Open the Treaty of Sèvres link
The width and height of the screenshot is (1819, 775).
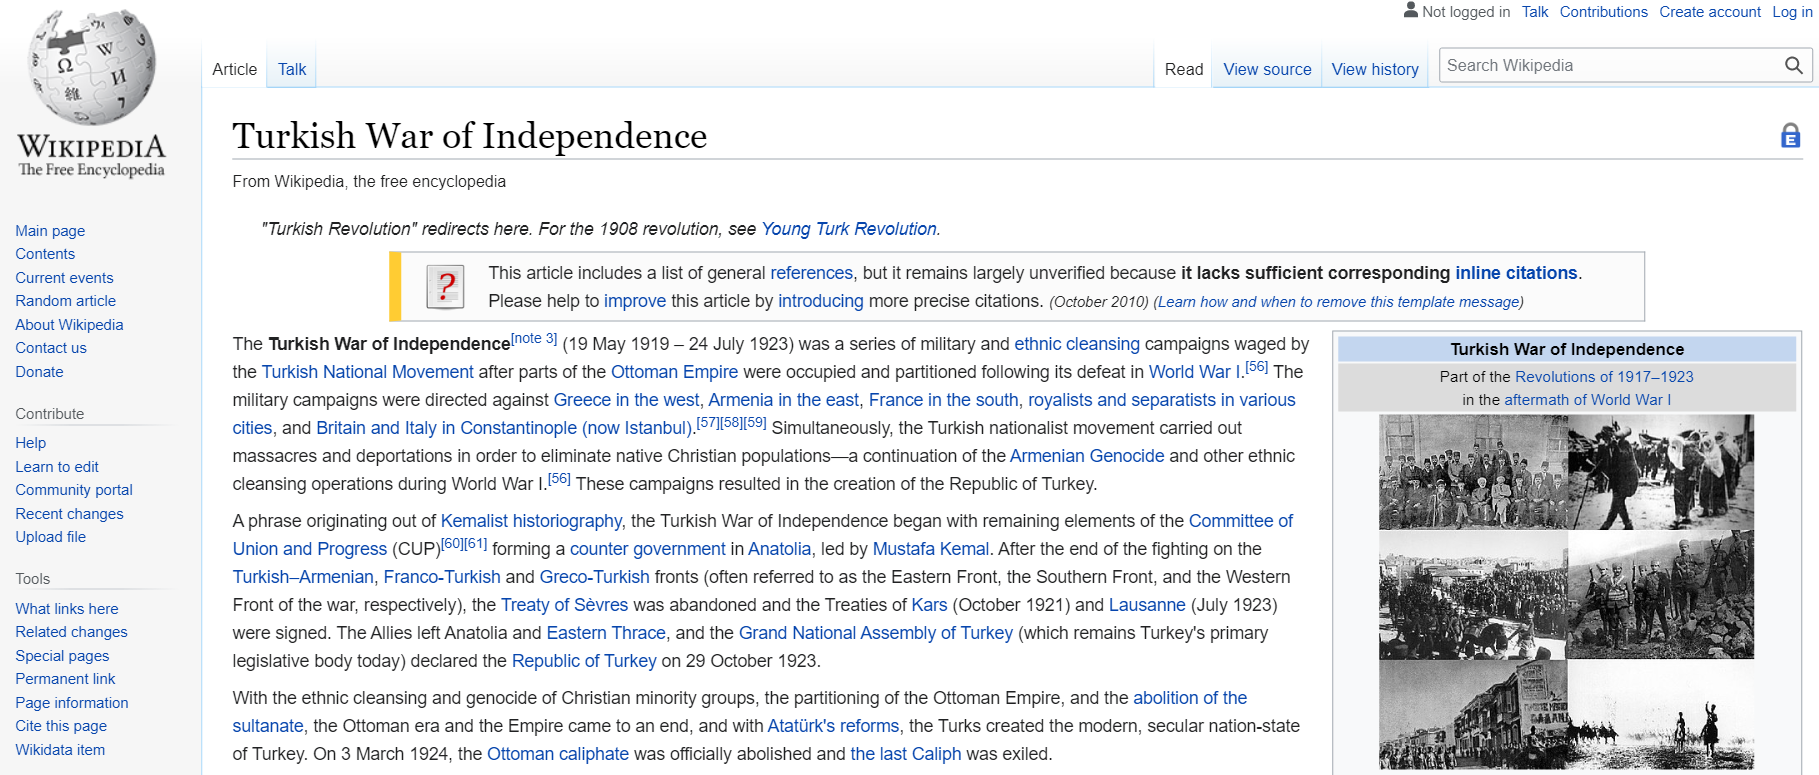[x=564, y=605]
